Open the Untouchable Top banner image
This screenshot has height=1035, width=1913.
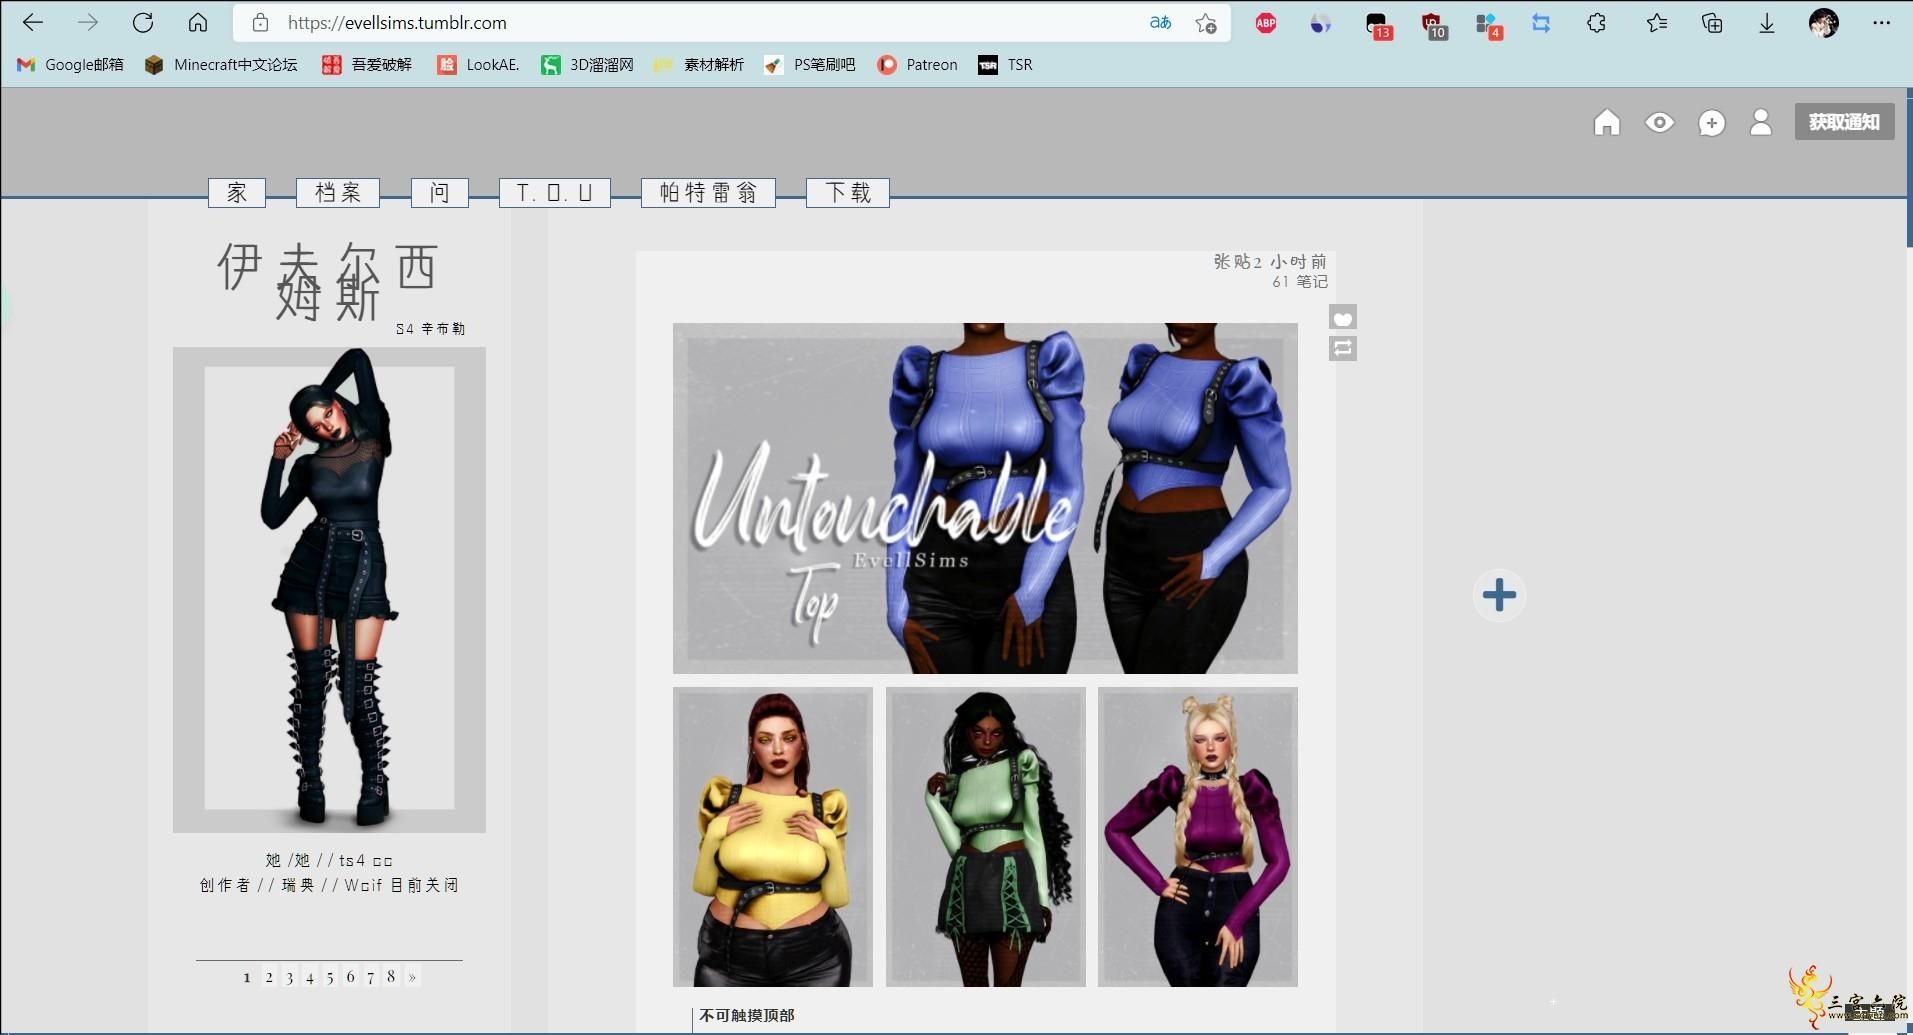[985, 498]
